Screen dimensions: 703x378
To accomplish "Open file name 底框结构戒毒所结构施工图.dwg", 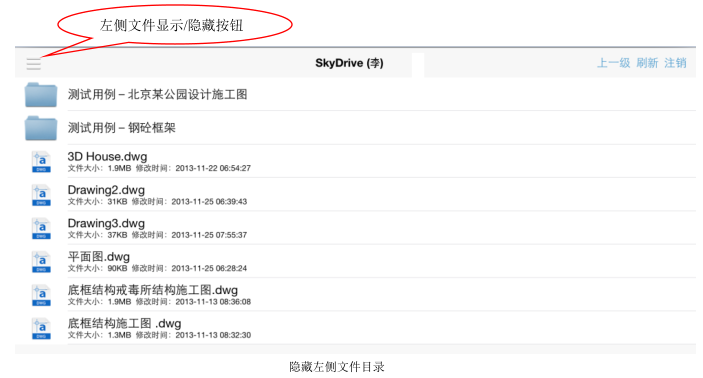I will 152,290.
